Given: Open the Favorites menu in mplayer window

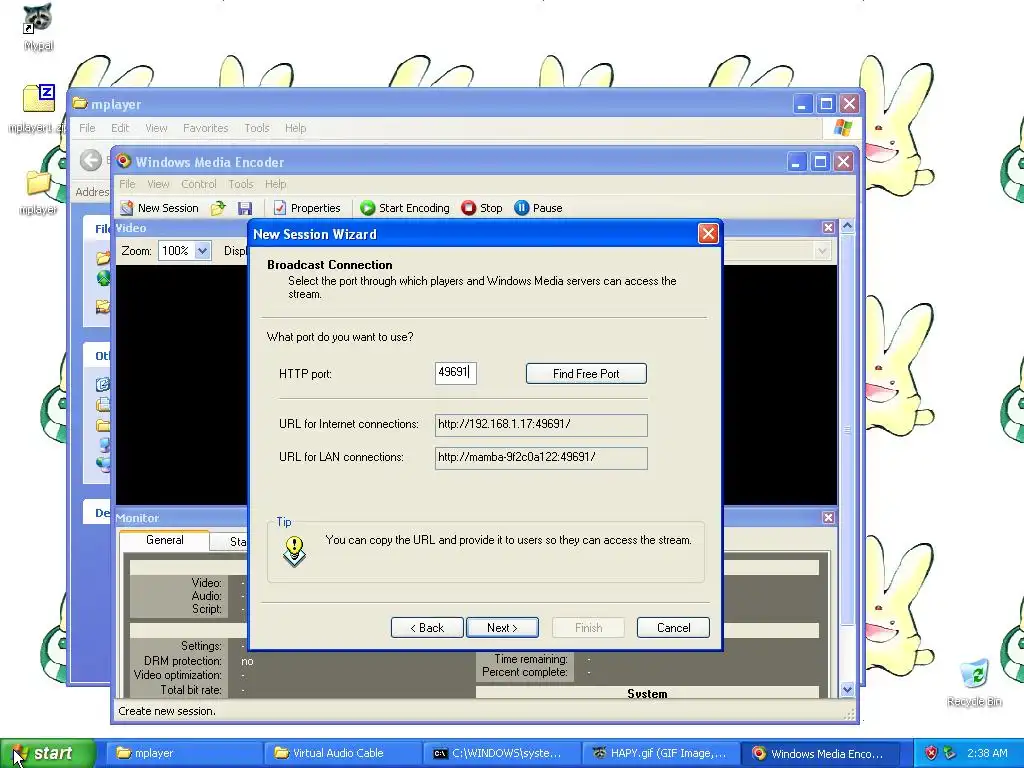Looking at the screenshot, I should (206, 128).
